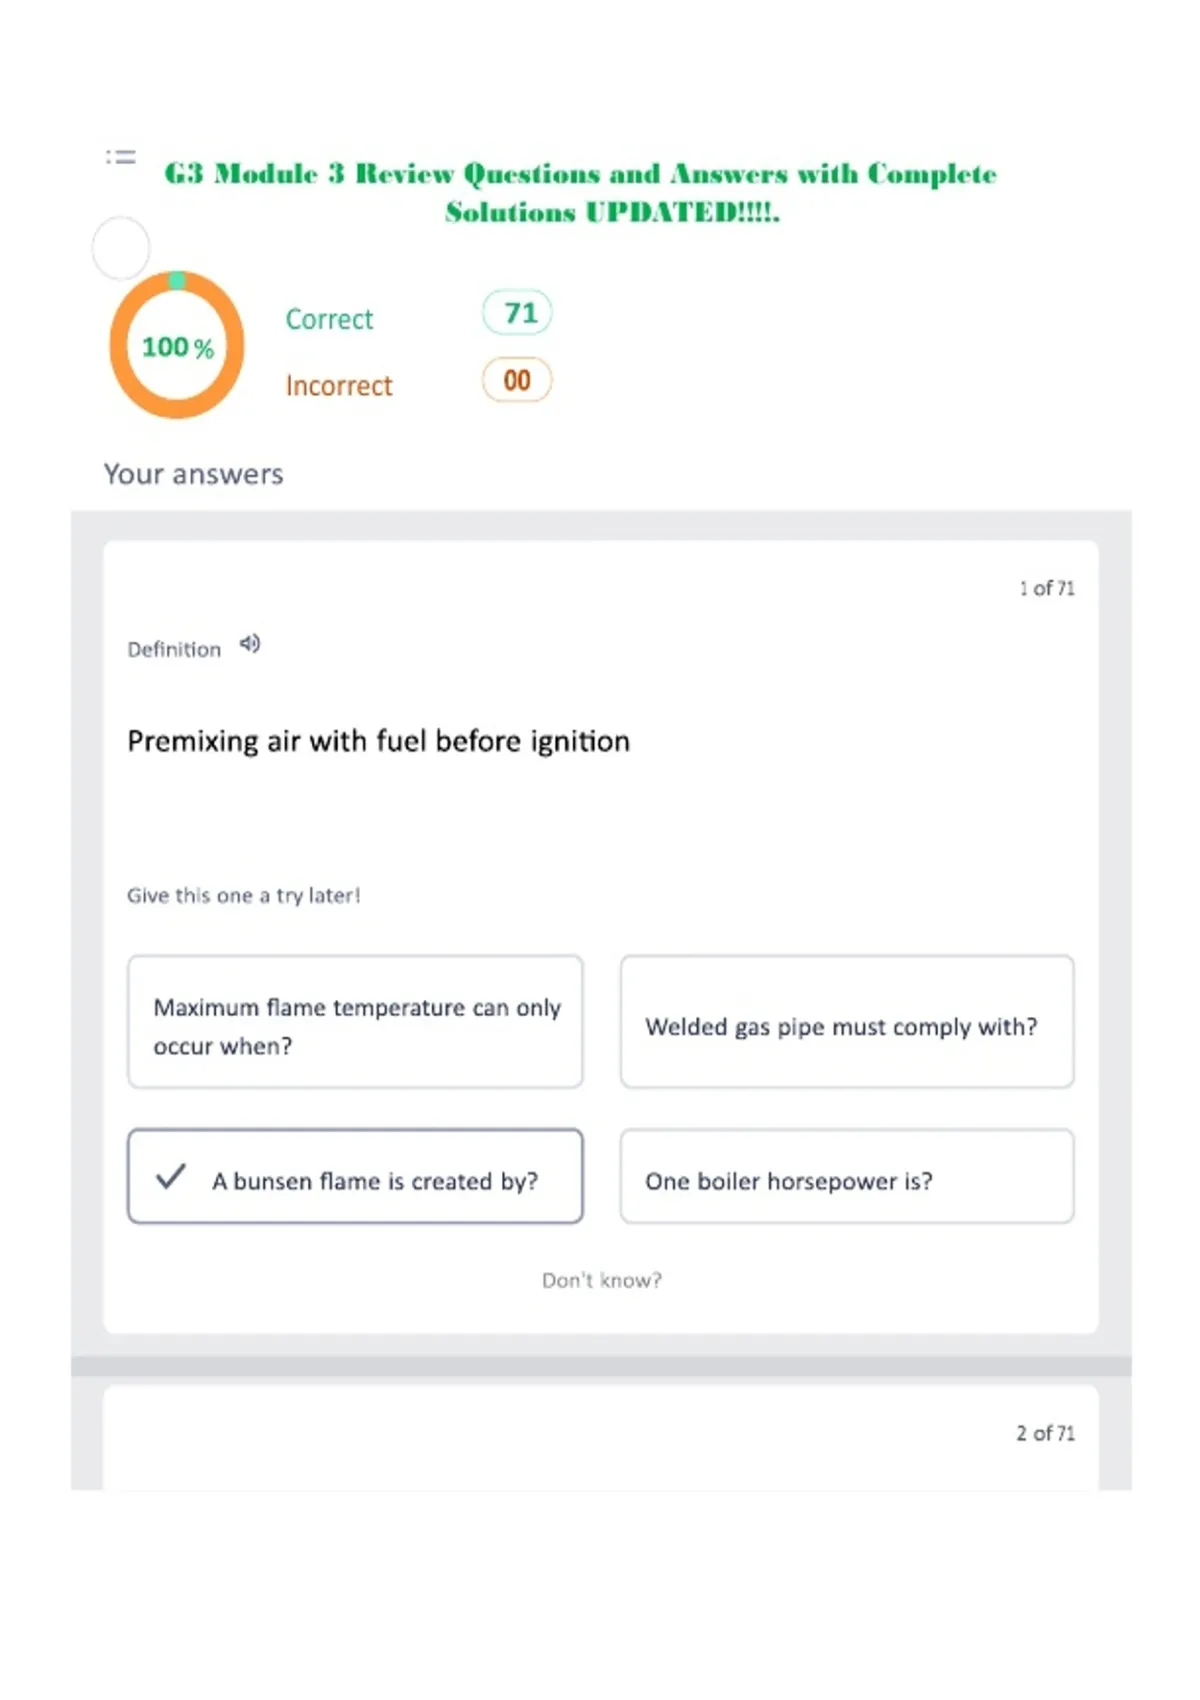
Task: Click the 'Your answers' heading
Action: (194, 474)
